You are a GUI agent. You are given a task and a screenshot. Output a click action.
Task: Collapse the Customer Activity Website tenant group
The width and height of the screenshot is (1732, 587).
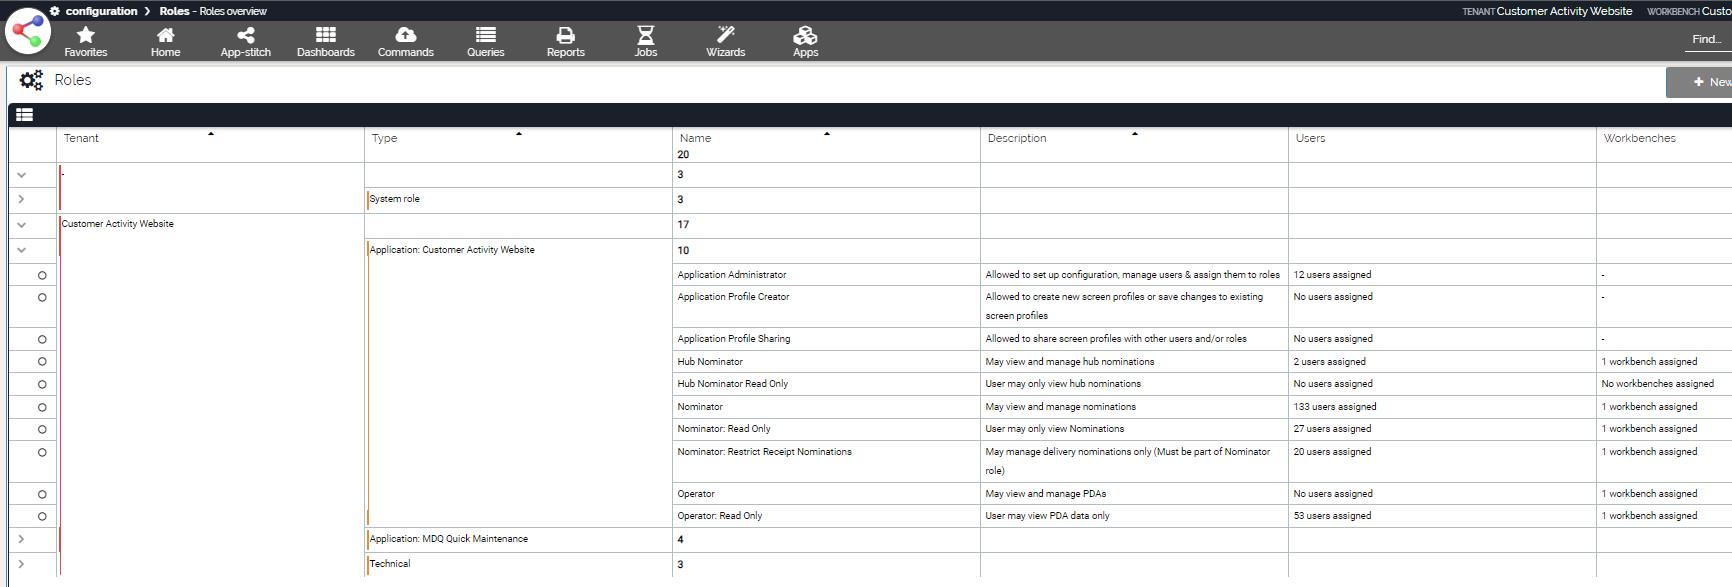coord(21,225)
